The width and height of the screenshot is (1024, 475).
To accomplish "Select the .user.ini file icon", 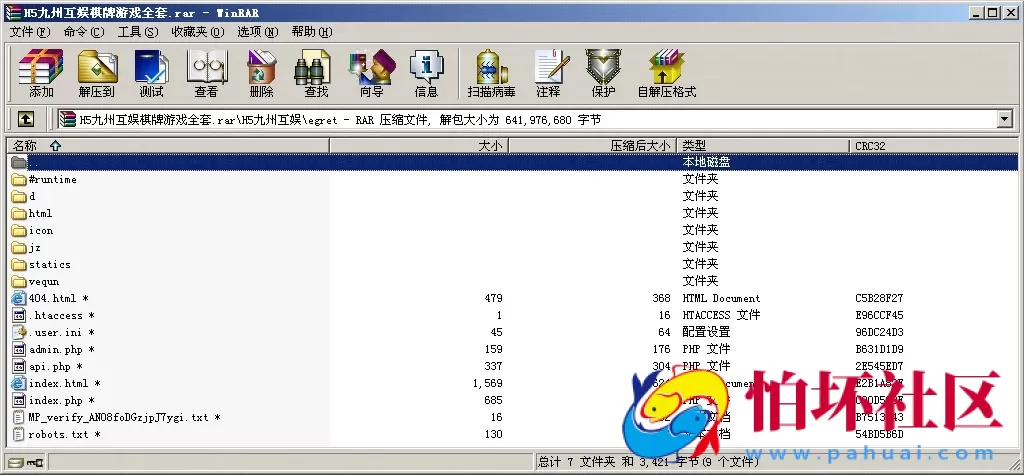I will point(18,333).
